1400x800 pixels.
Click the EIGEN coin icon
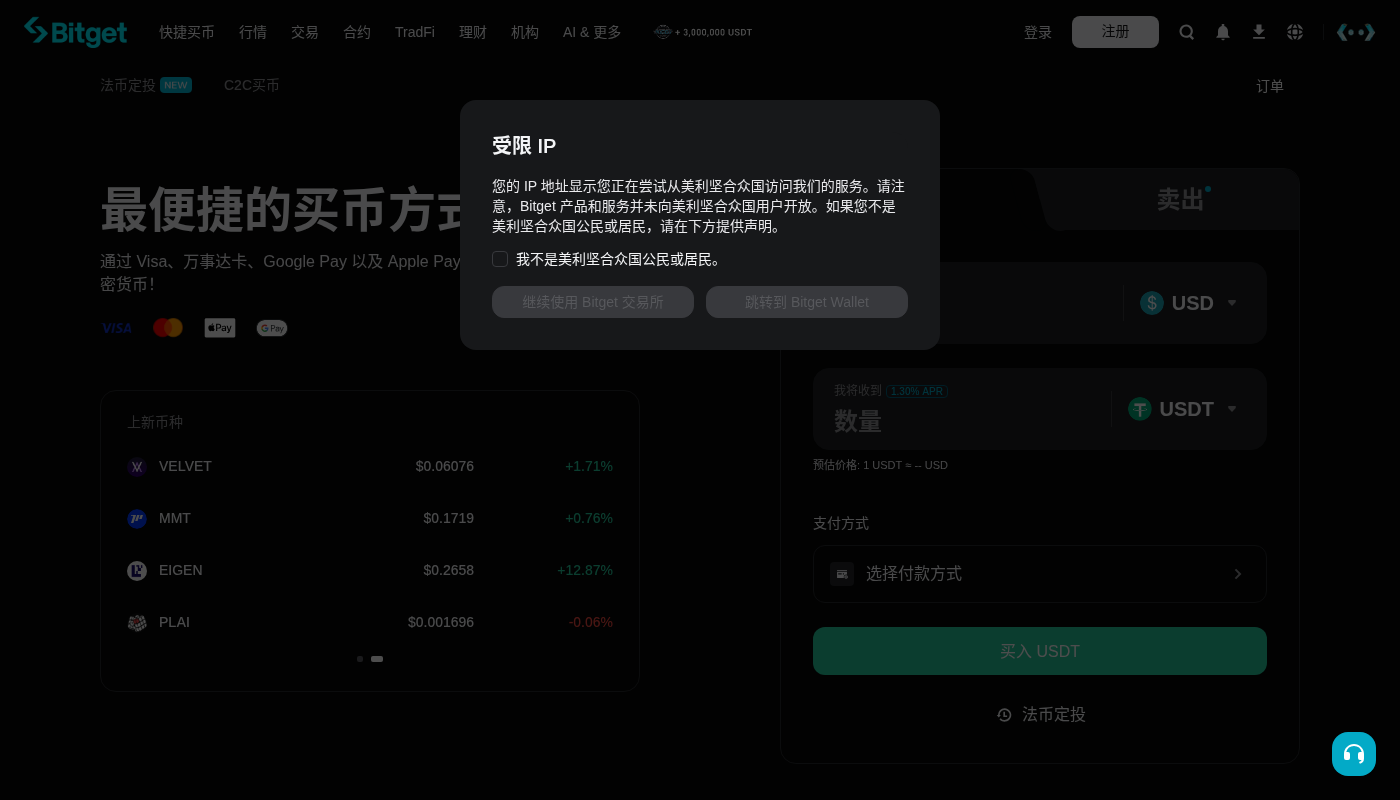coord(137,571)
